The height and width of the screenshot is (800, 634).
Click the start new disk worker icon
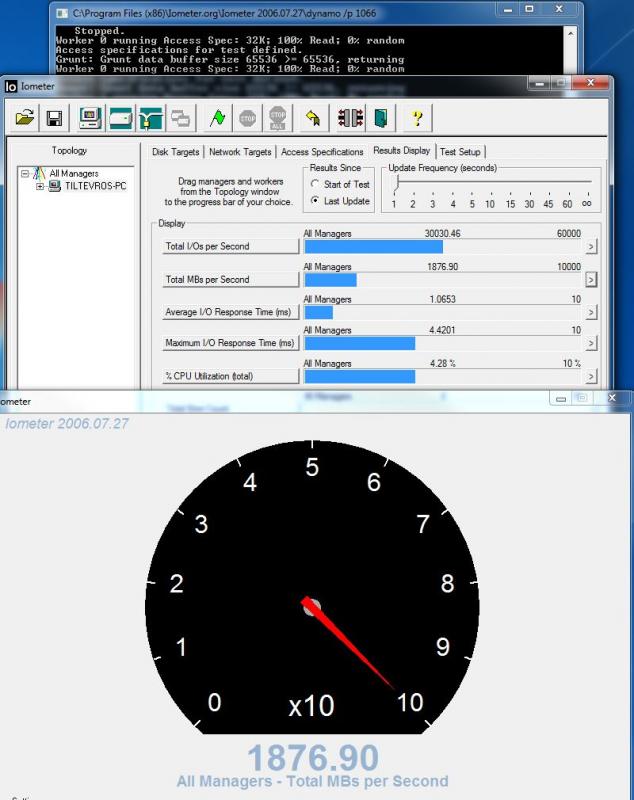[x=121, y=118]
